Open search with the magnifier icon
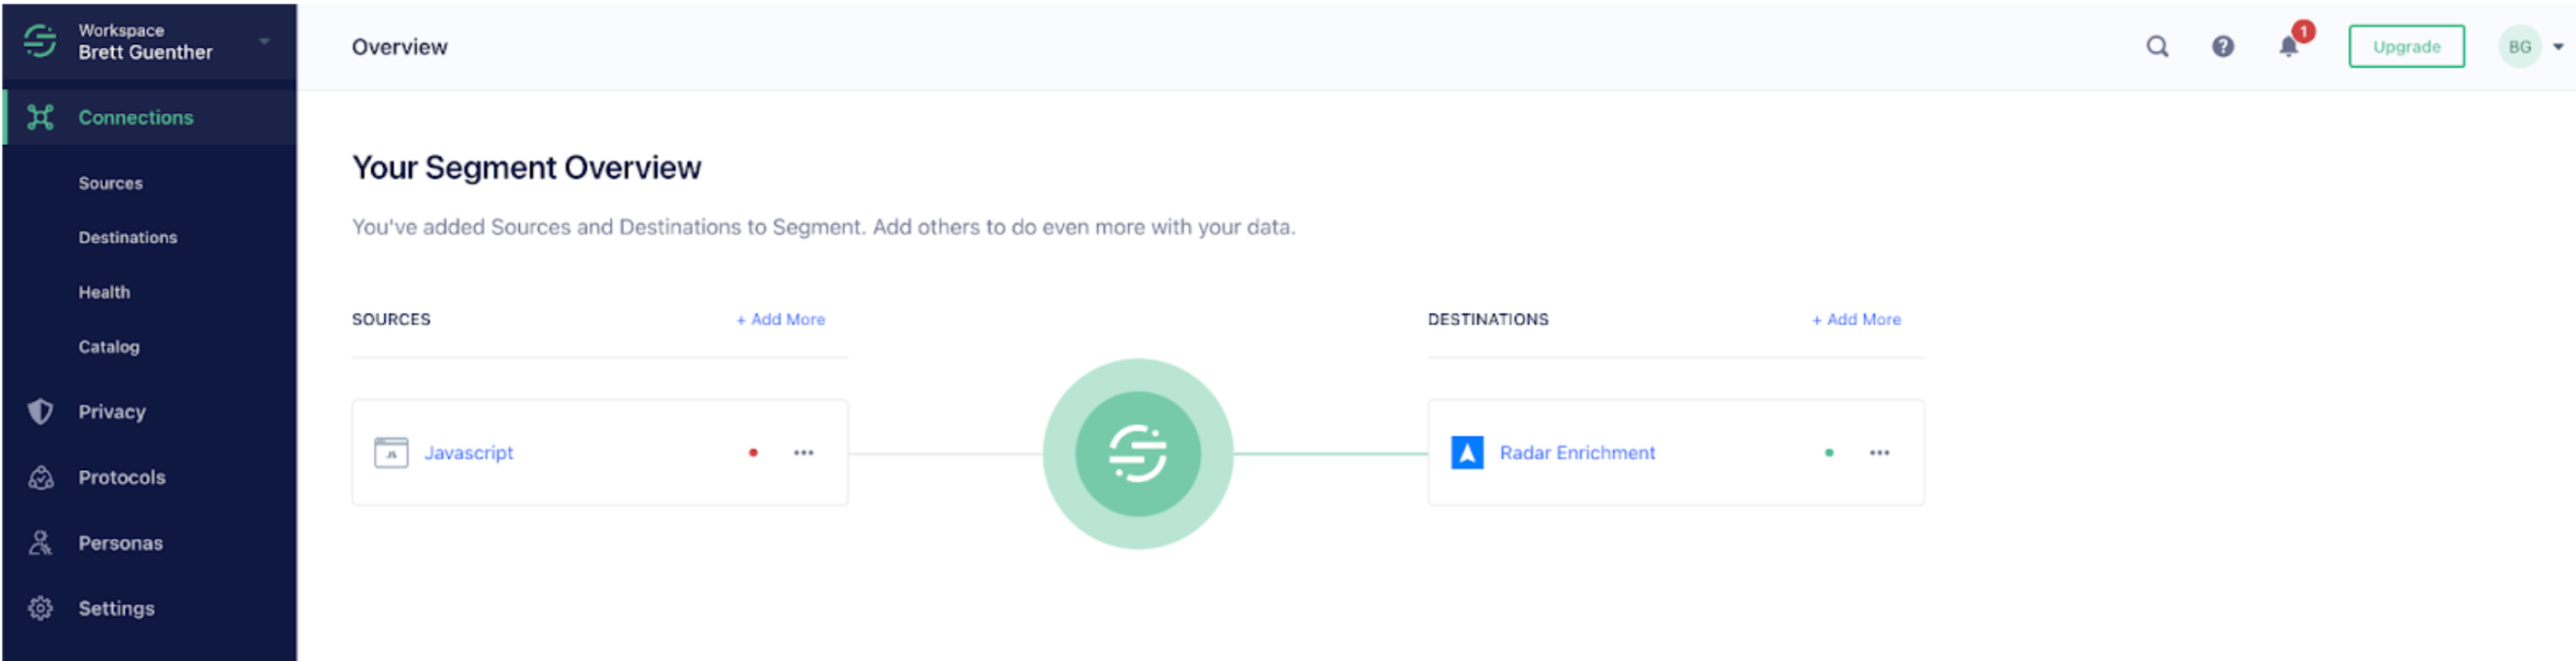Viewport: 2576px width, 661px height. 2157,46
